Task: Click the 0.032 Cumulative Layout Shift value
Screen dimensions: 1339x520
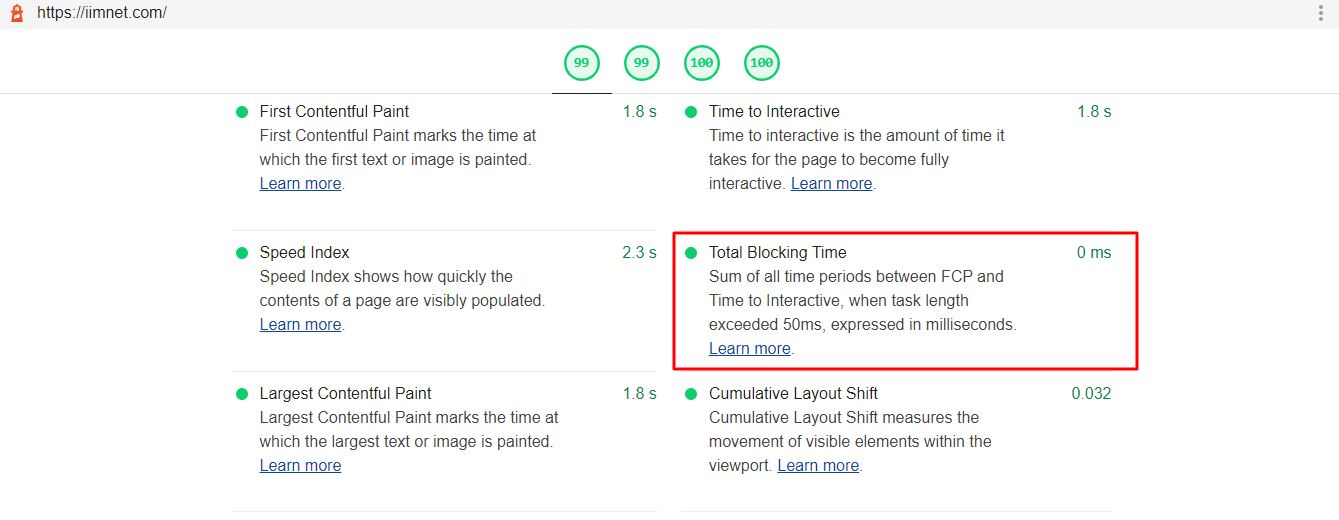Action: click(1091, 394)
